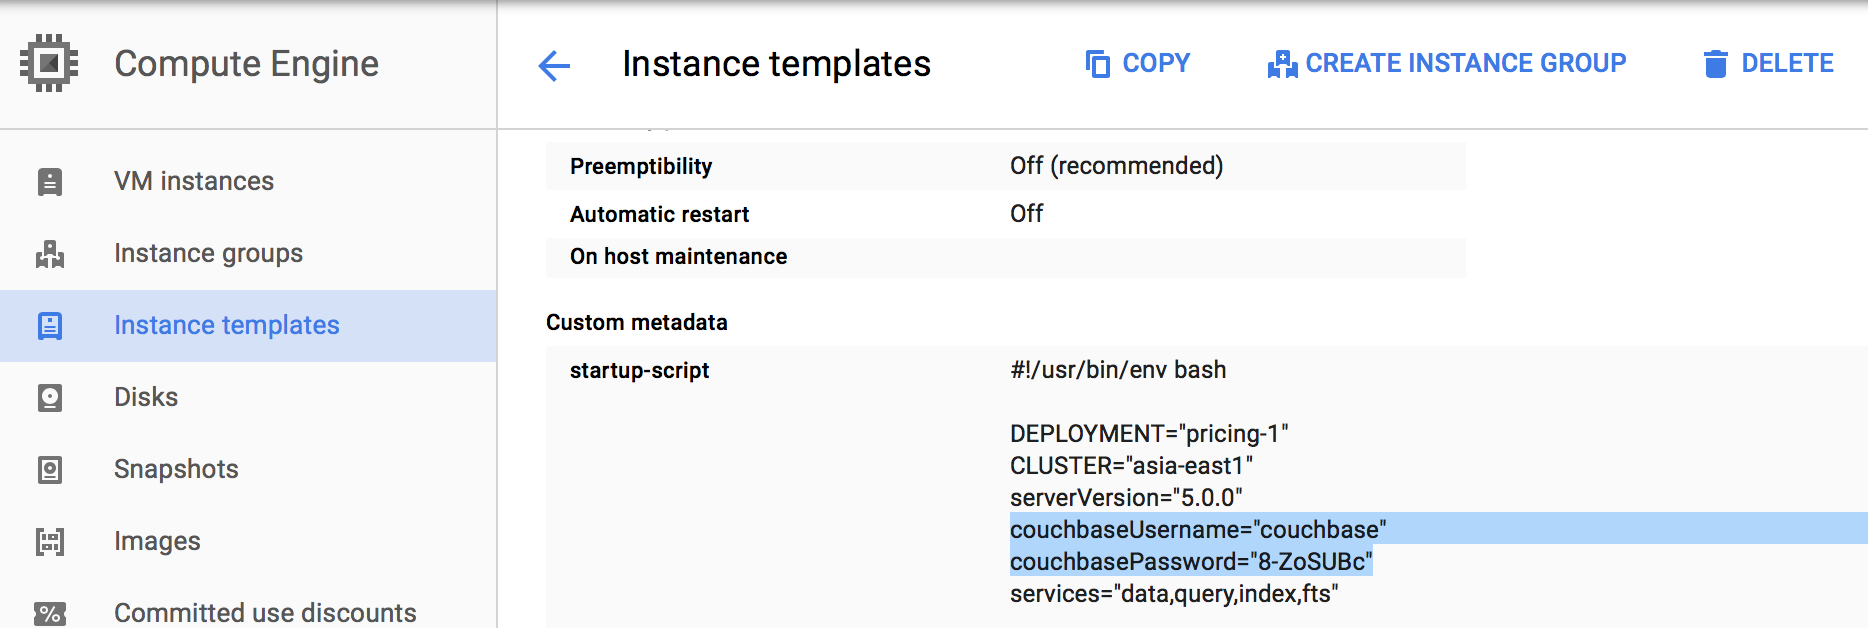
Task: Click the Committed use discounts percent icon
Action: click(x=49, y=610)
